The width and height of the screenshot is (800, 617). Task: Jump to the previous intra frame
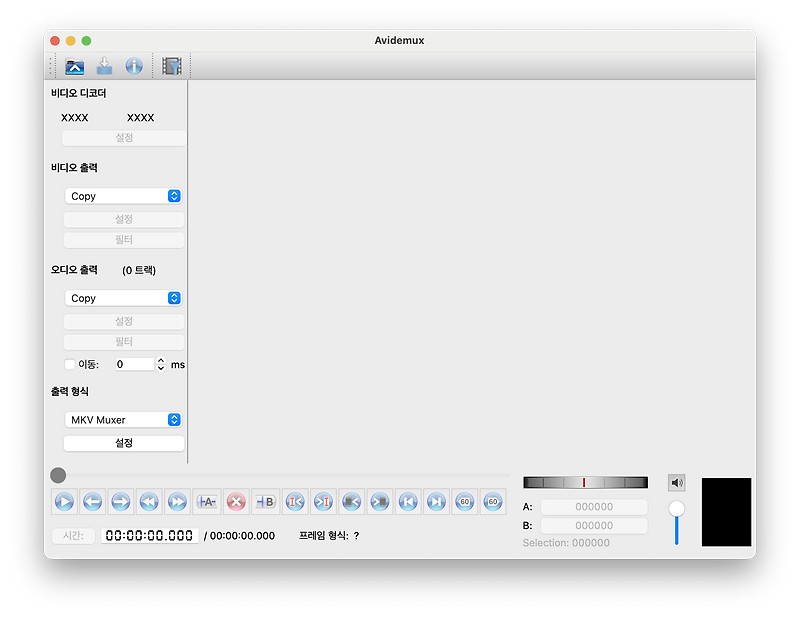(x=293, y=502)
